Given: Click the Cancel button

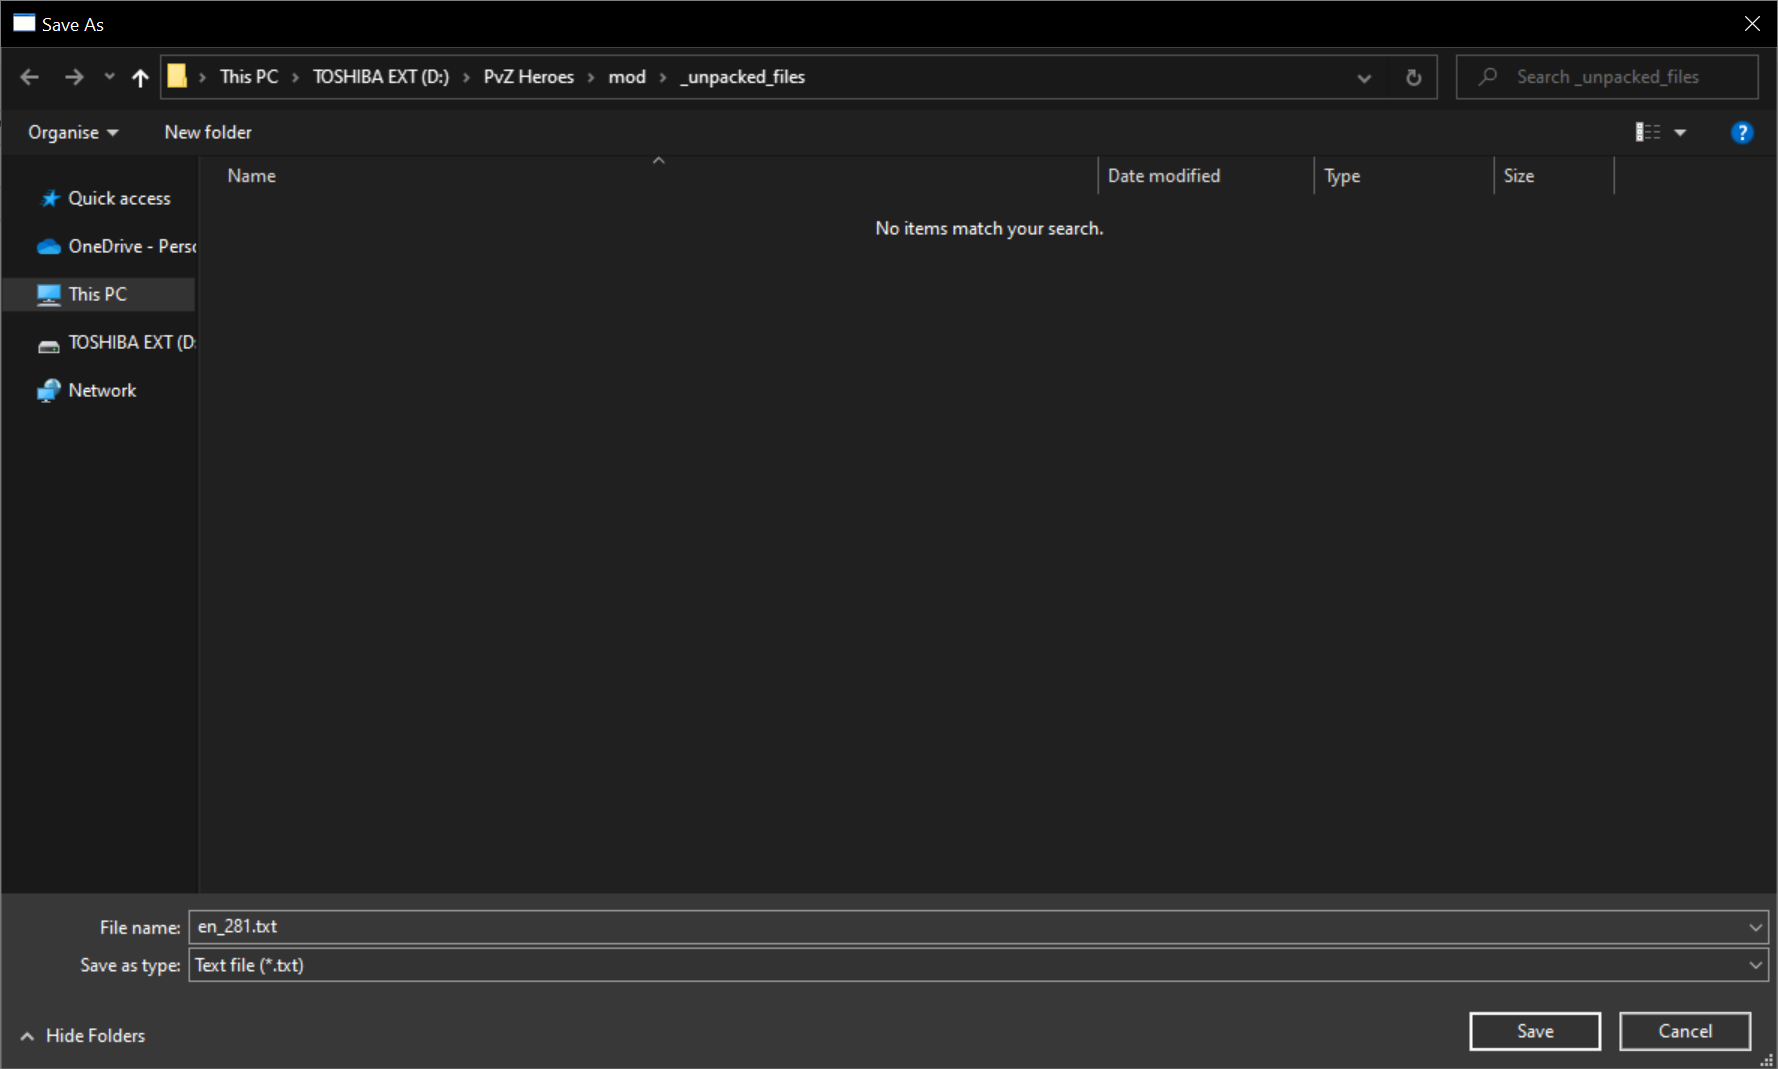Looking at the screenshot, I should pos(1685,1031).
